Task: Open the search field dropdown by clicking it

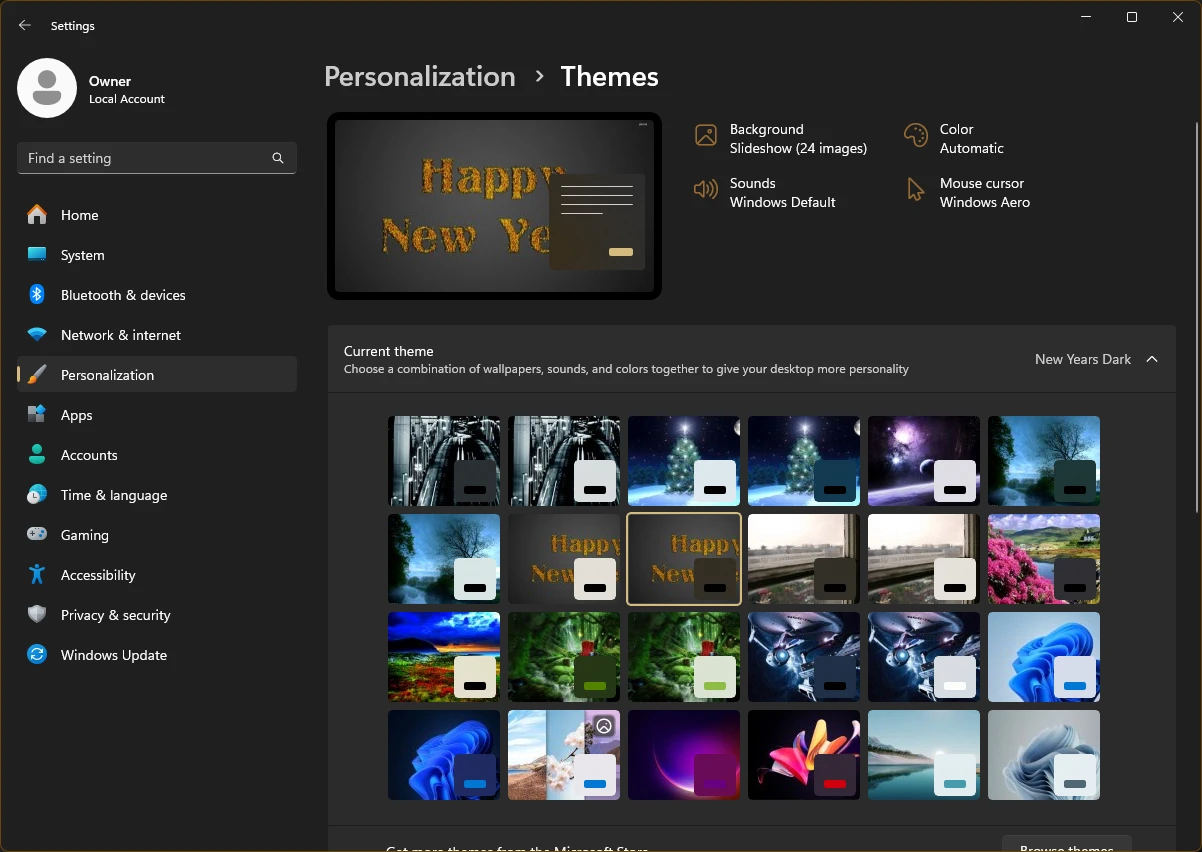Action: 156,158
